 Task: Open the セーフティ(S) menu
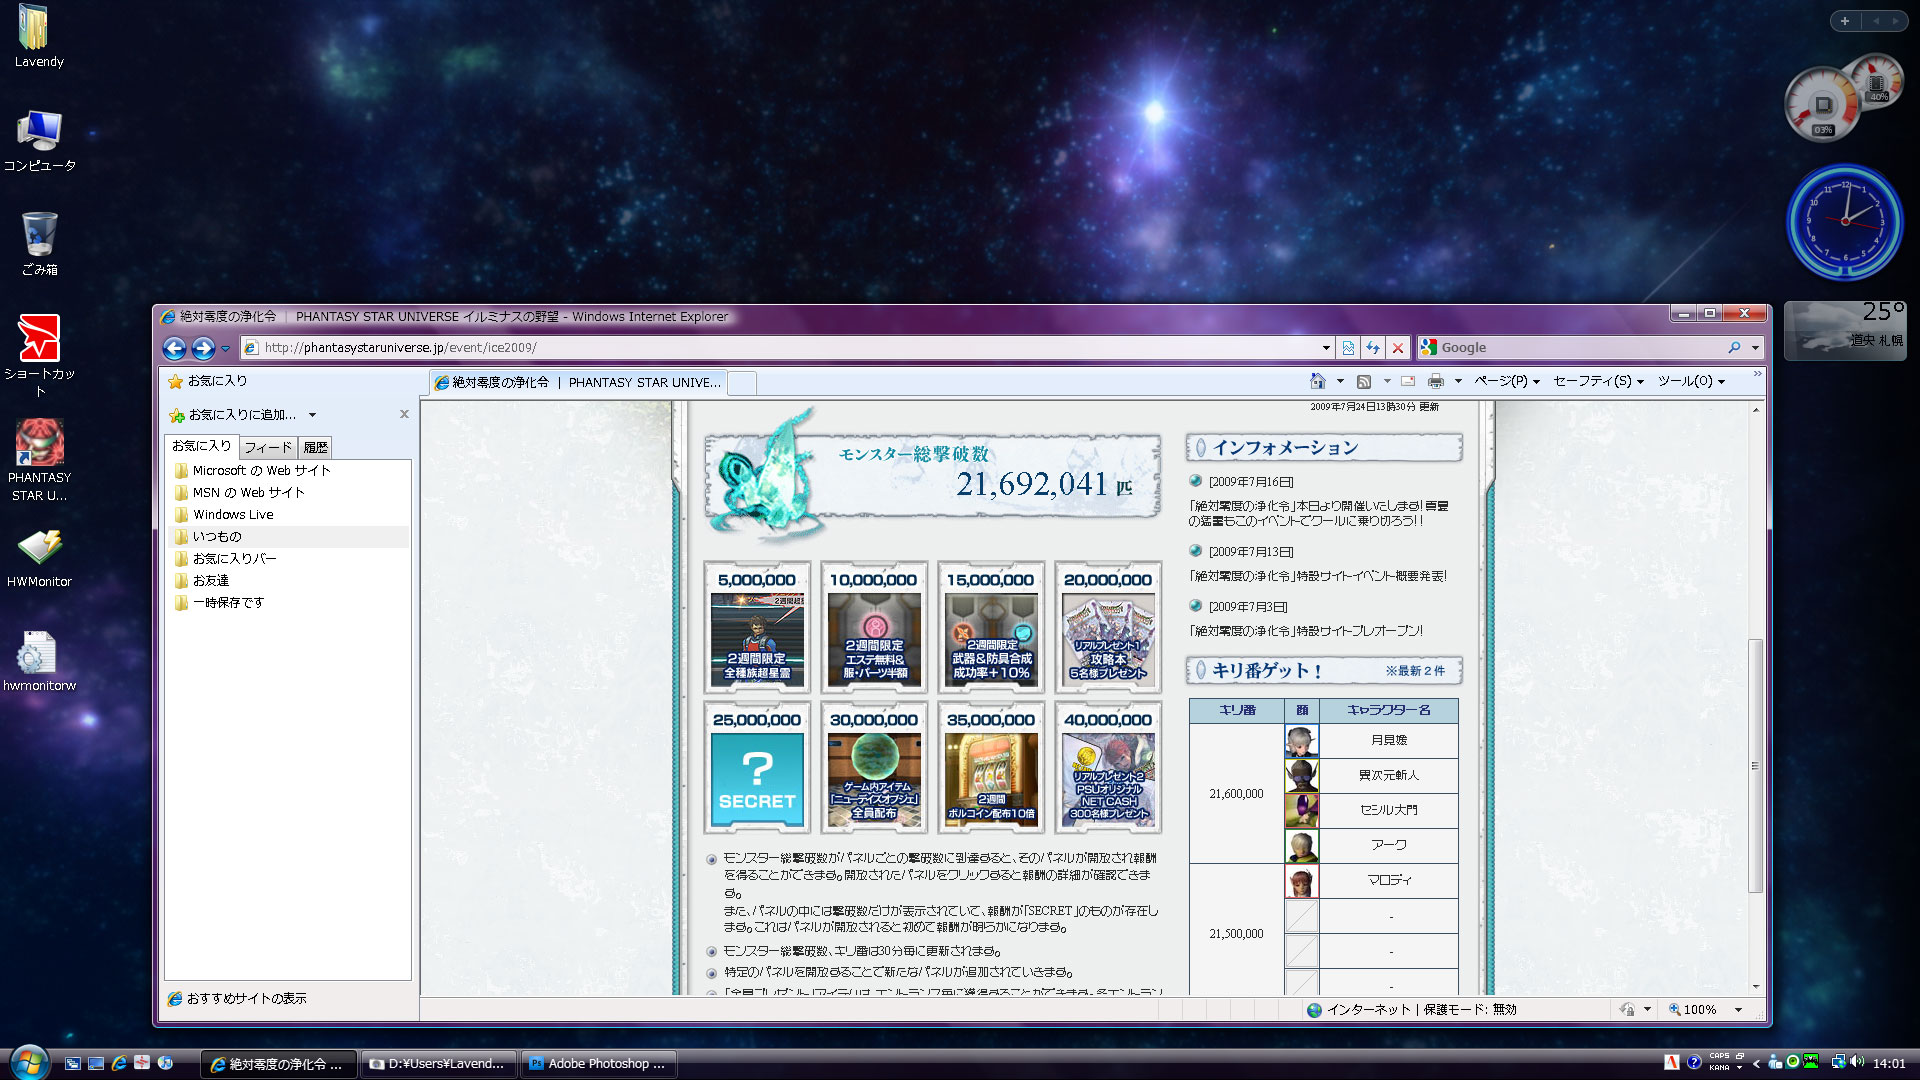(1598, 381)
